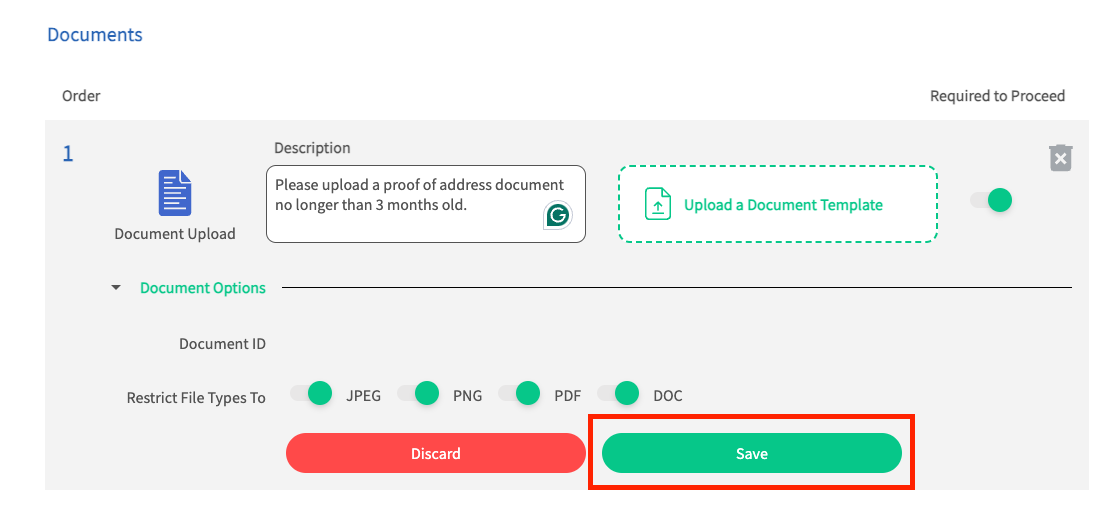
Task: Toggle the Required to Proceed switch
Action: point(991,200)
